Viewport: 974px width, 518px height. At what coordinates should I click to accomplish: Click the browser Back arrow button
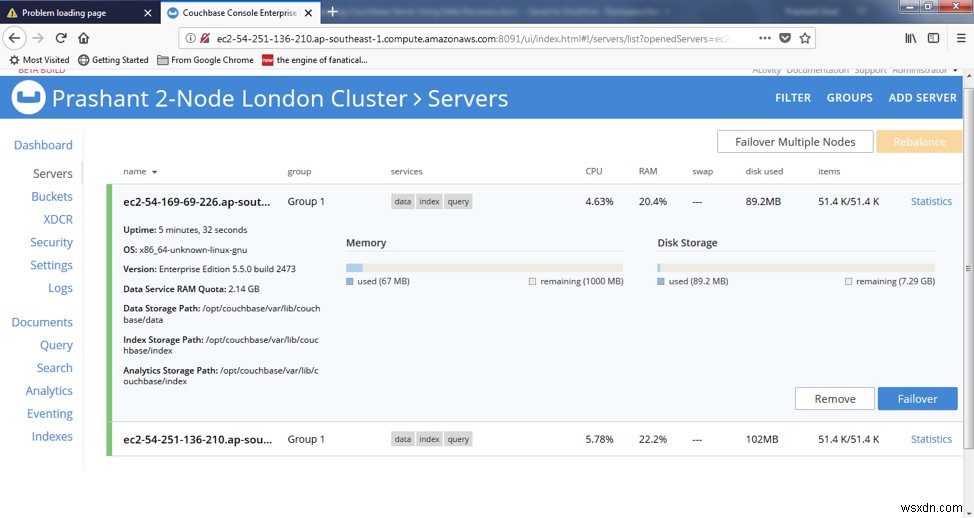[x=14, y=38]
